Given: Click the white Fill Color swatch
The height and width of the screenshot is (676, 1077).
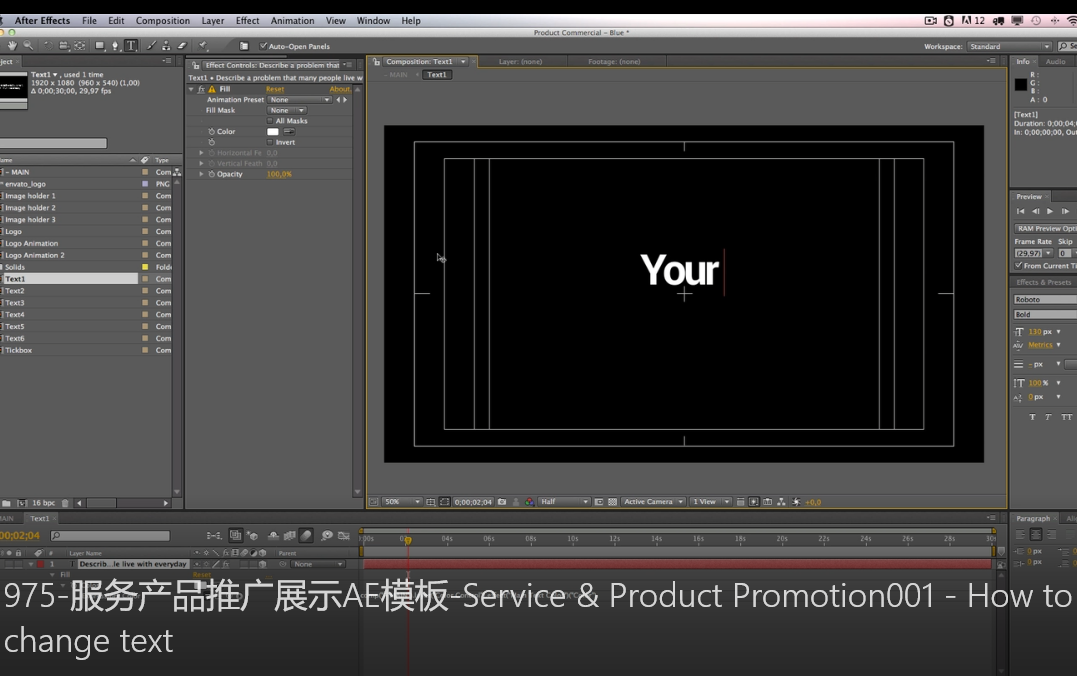Looking at the screenshot, I should tap(273, 132).
